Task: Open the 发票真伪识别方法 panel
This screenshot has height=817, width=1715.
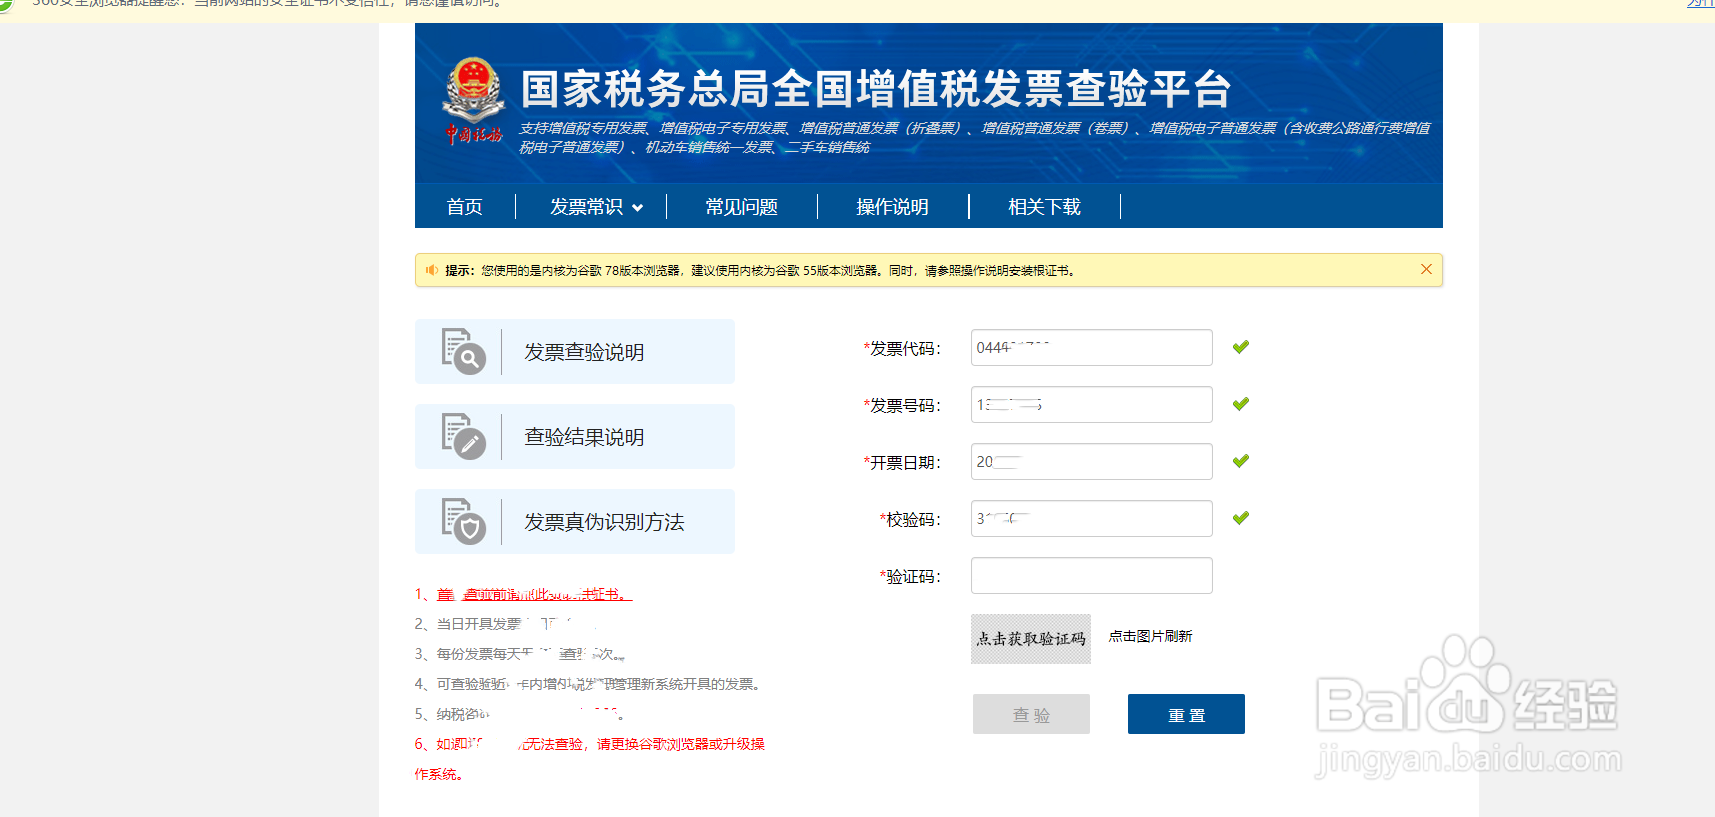Action: click(575, 522)
